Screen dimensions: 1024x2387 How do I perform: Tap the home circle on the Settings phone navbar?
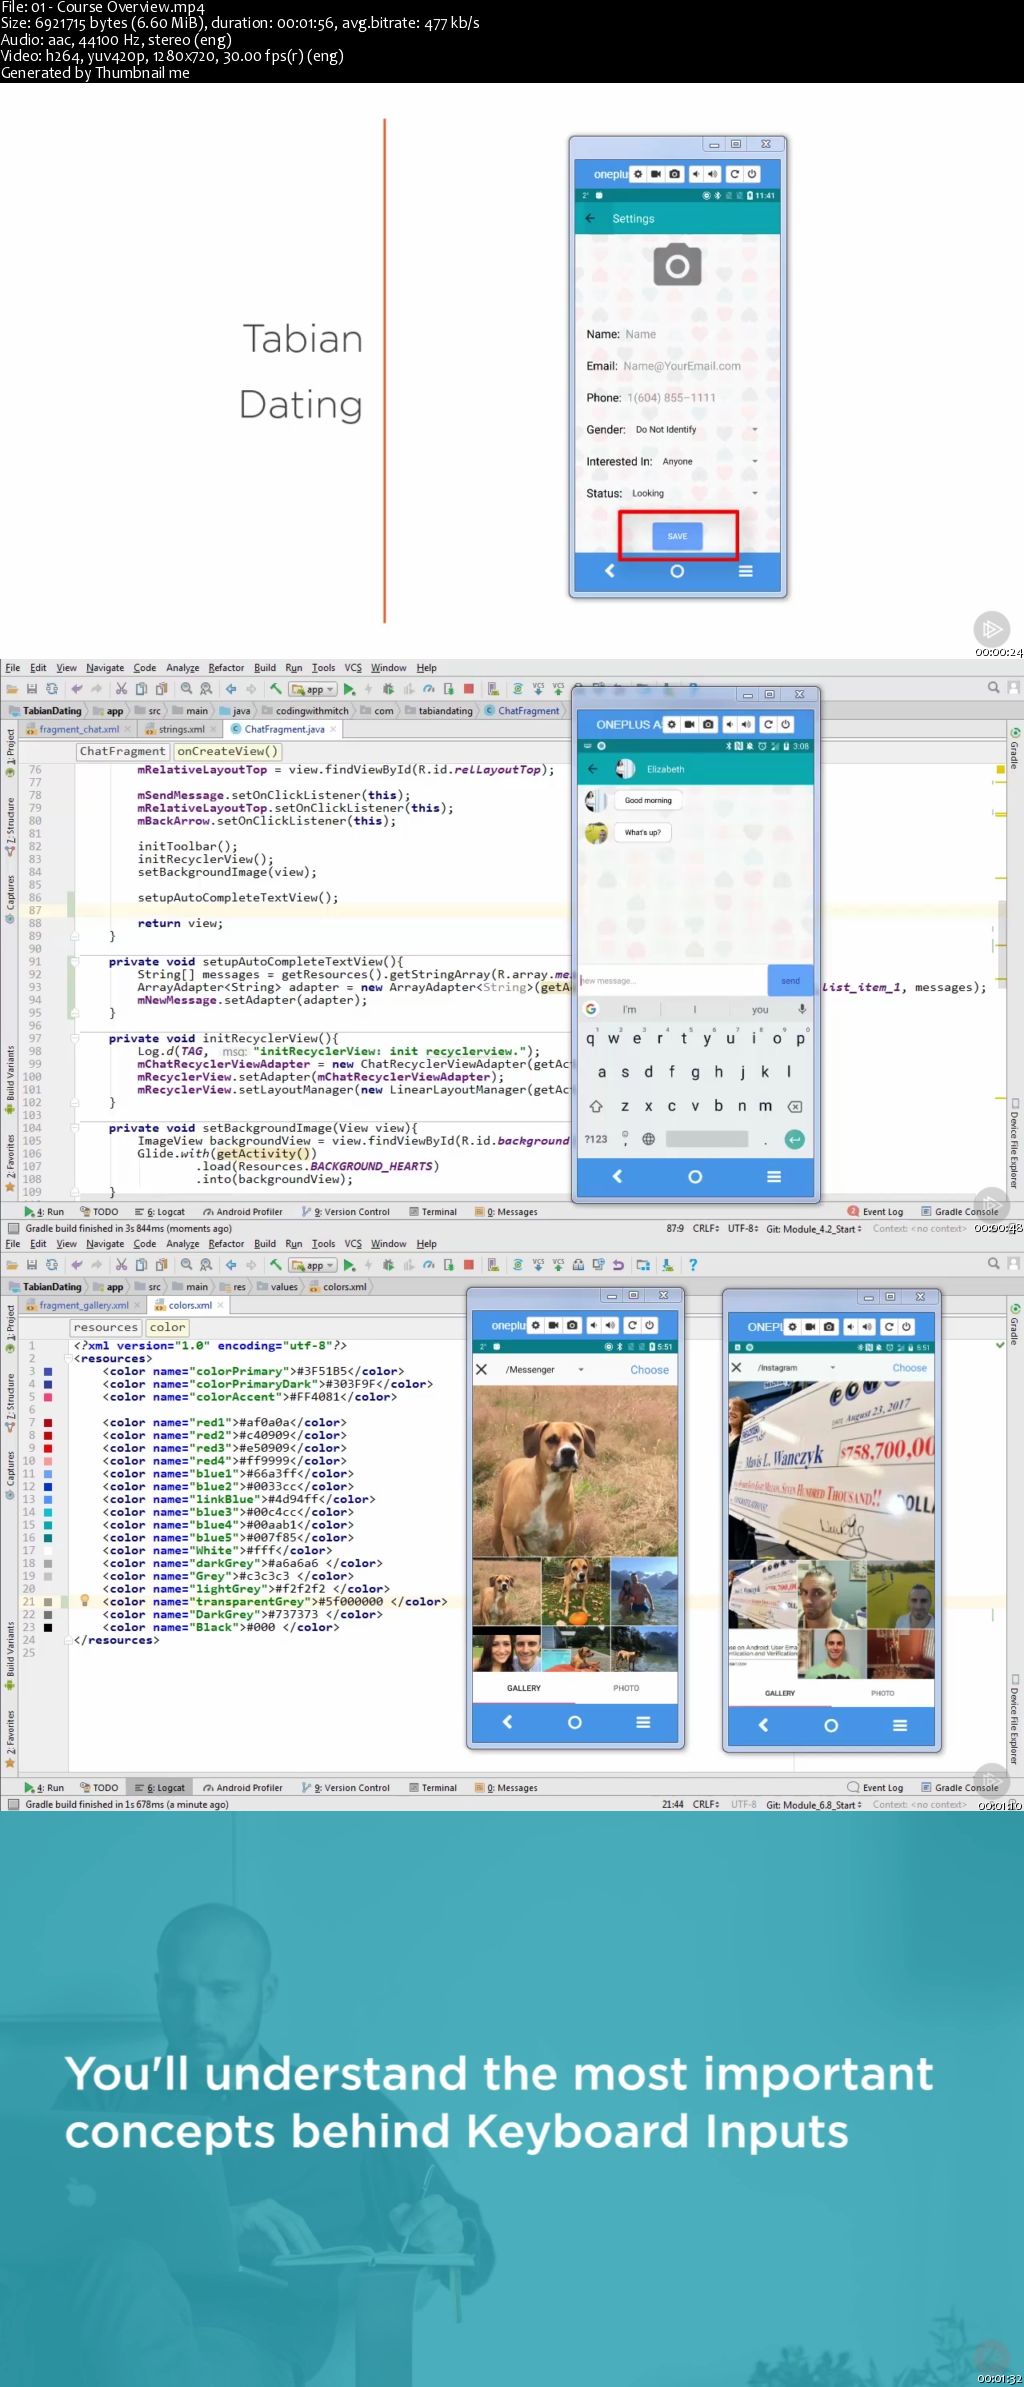[x=677, y=571]
